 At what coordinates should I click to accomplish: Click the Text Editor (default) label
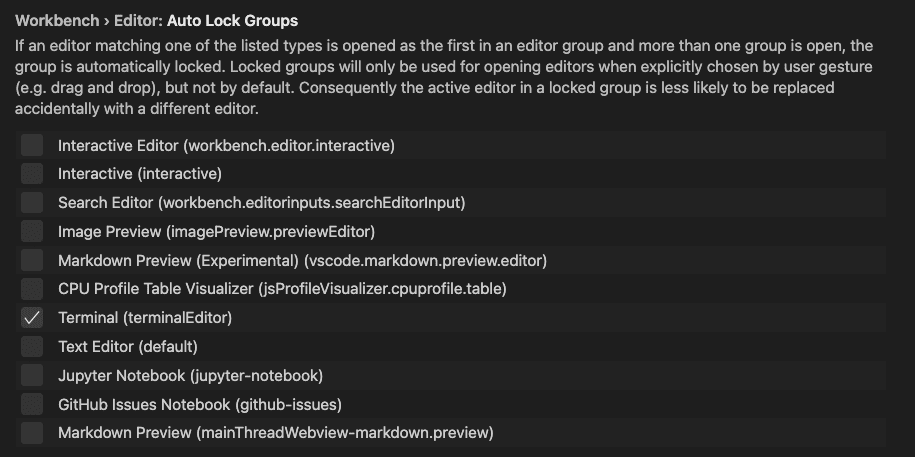(128, 347)
